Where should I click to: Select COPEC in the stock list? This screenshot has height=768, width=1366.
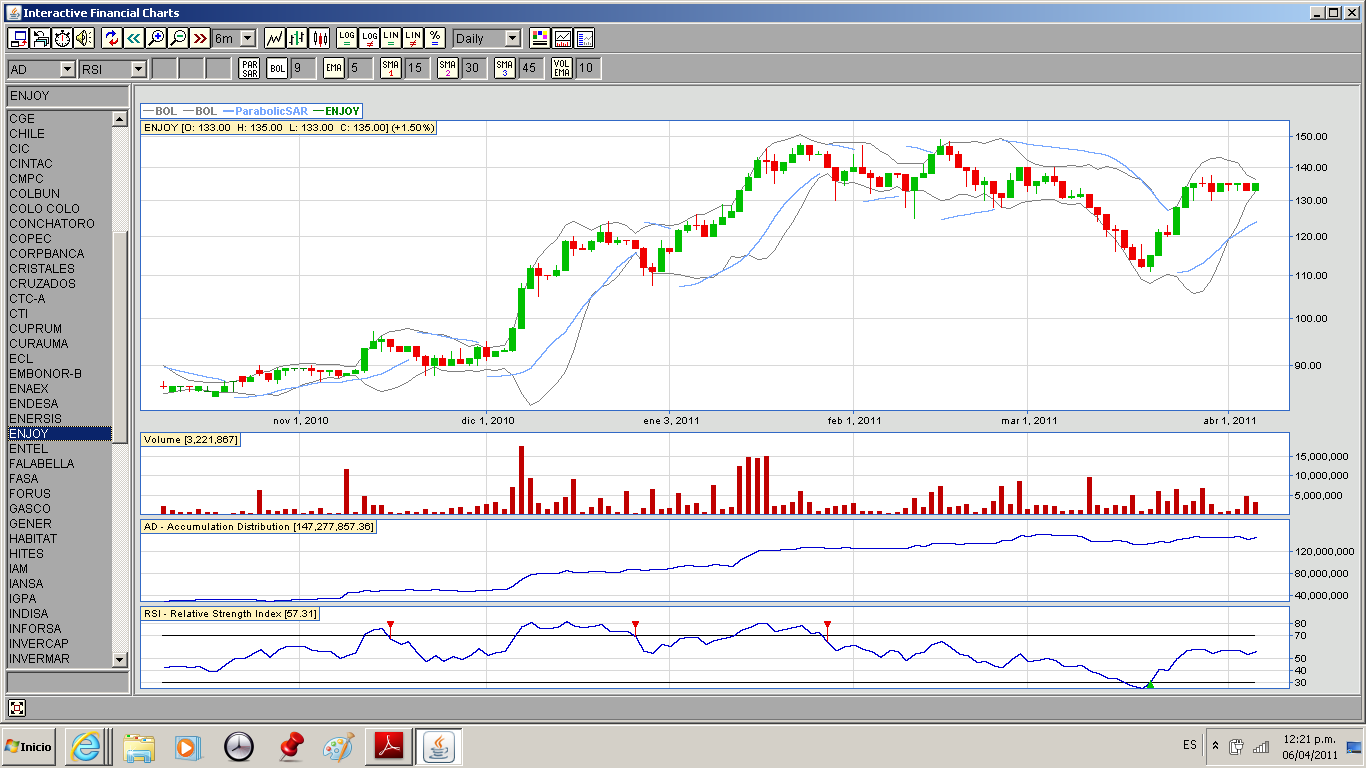[x=60, y=238]
